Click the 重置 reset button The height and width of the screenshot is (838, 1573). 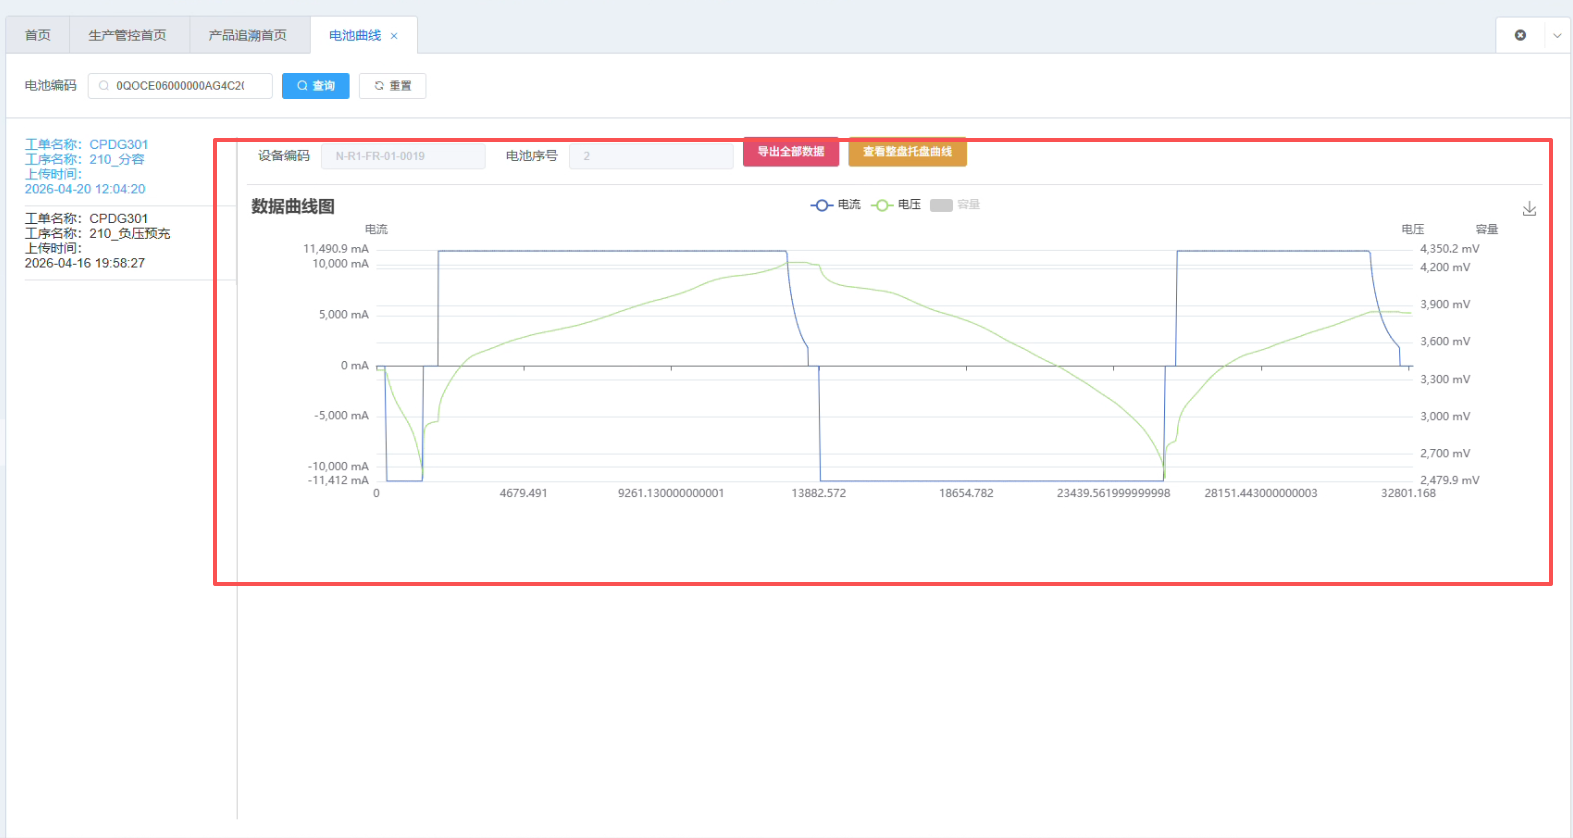pos(393,86)
